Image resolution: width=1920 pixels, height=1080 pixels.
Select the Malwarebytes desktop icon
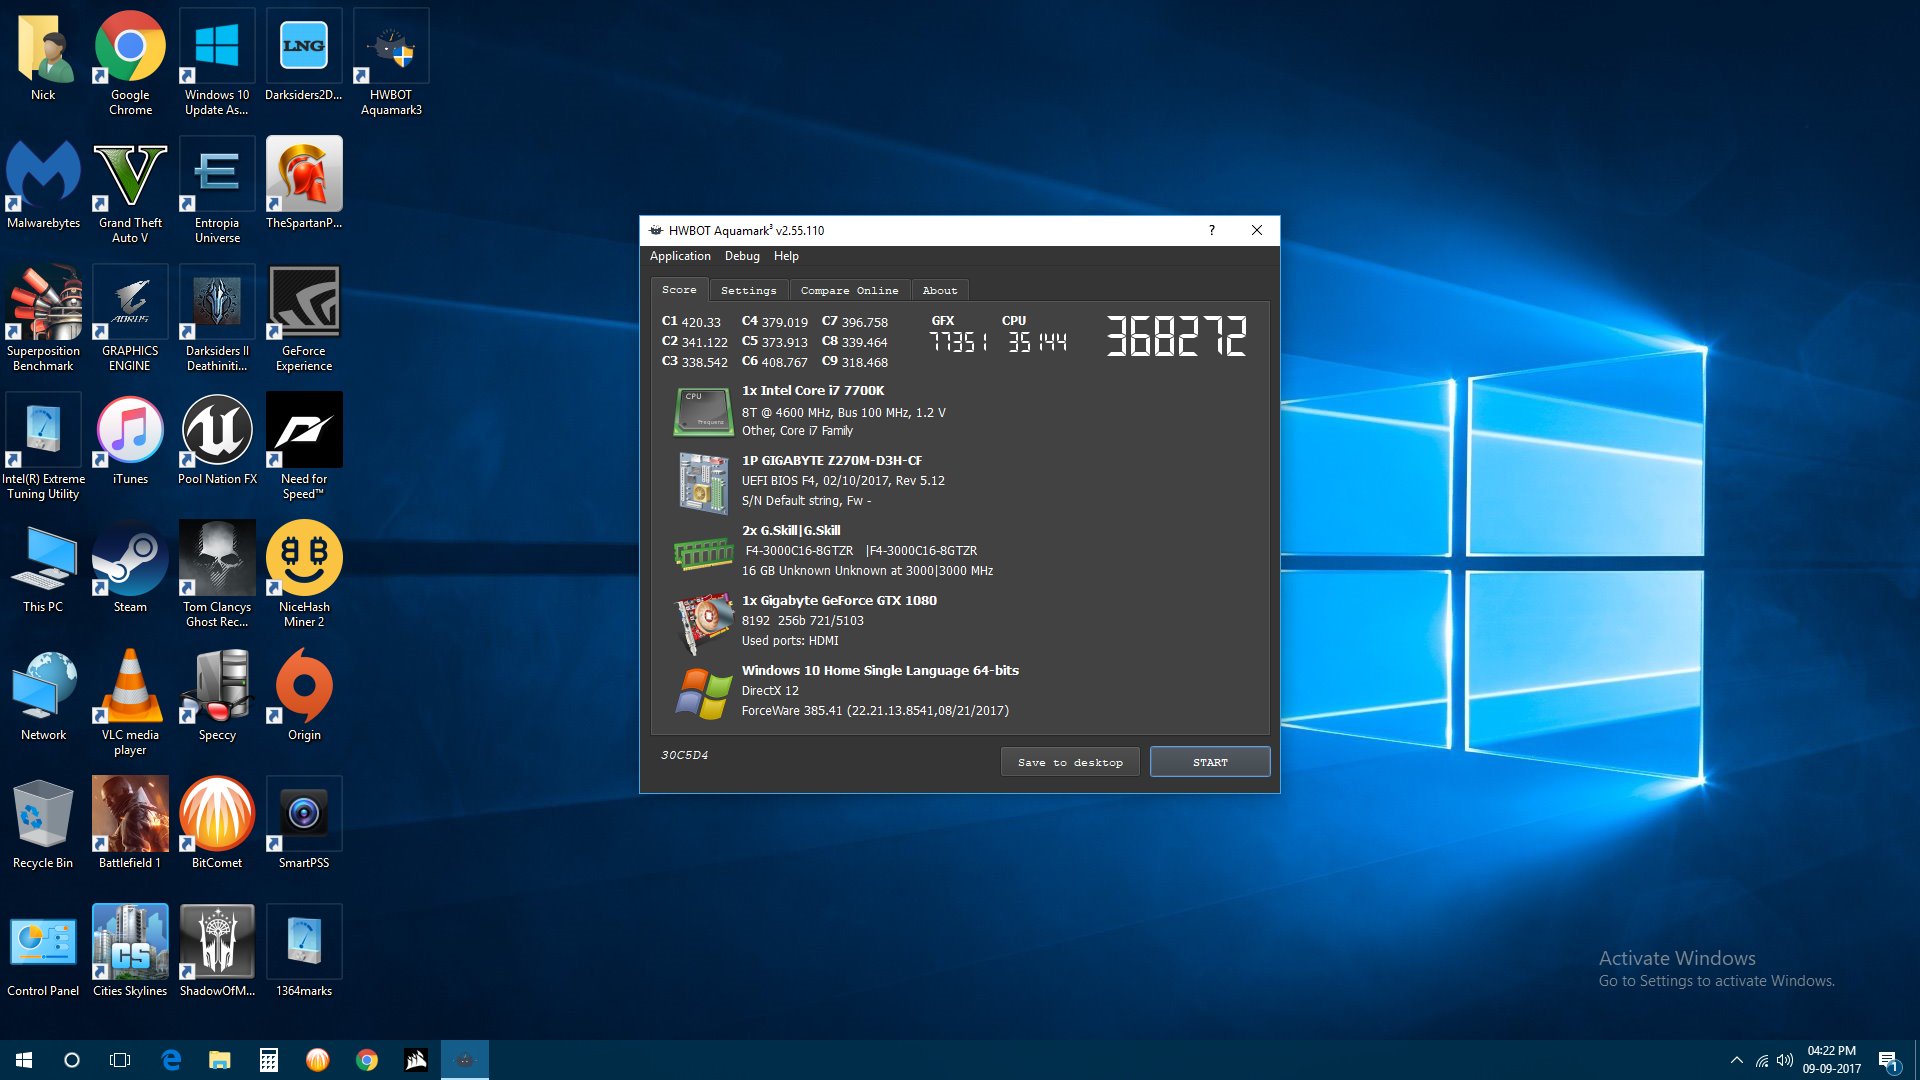(x=43, y=183)
